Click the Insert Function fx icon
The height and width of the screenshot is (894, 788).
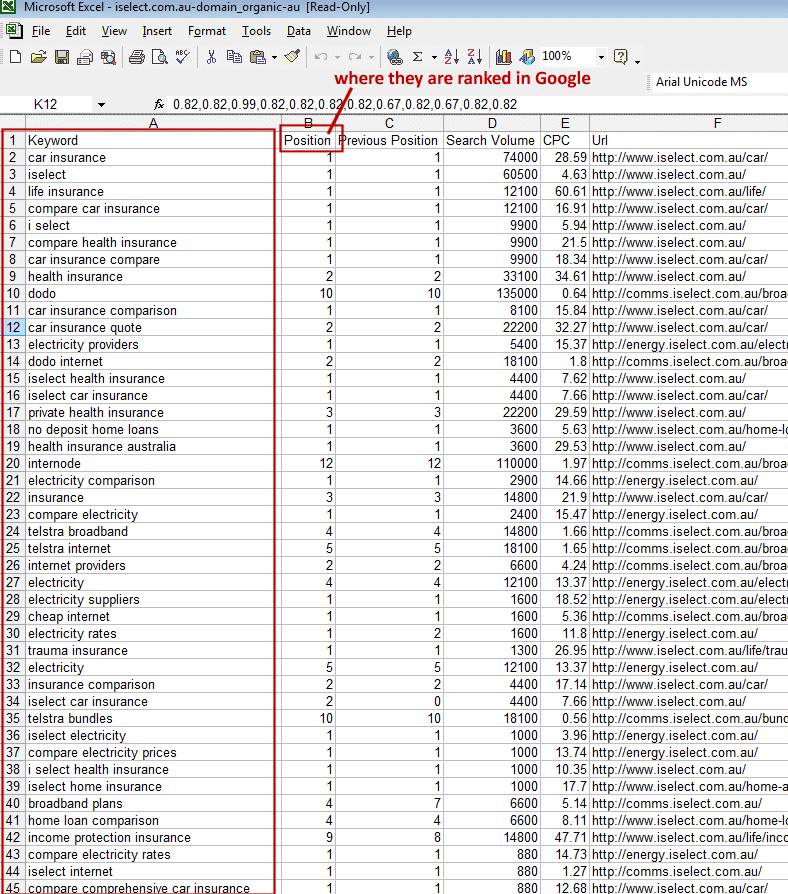point(159,104)
